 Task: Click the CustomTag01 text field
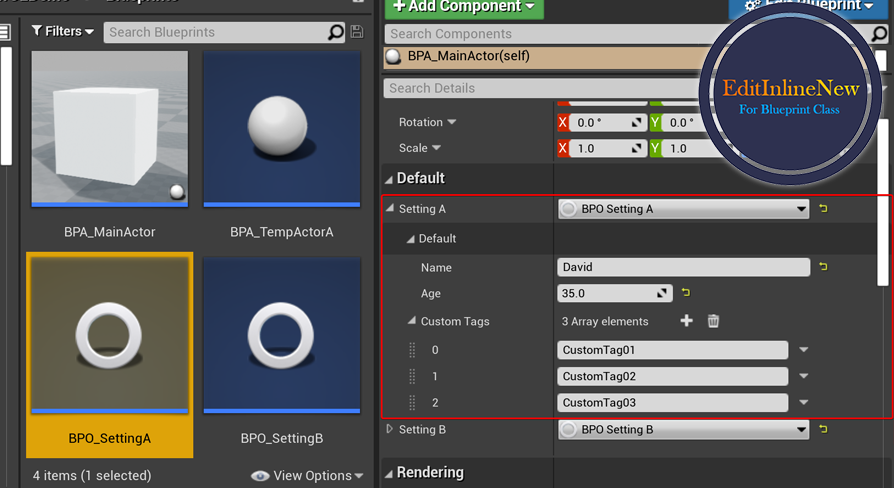click(x=673, y=350)
